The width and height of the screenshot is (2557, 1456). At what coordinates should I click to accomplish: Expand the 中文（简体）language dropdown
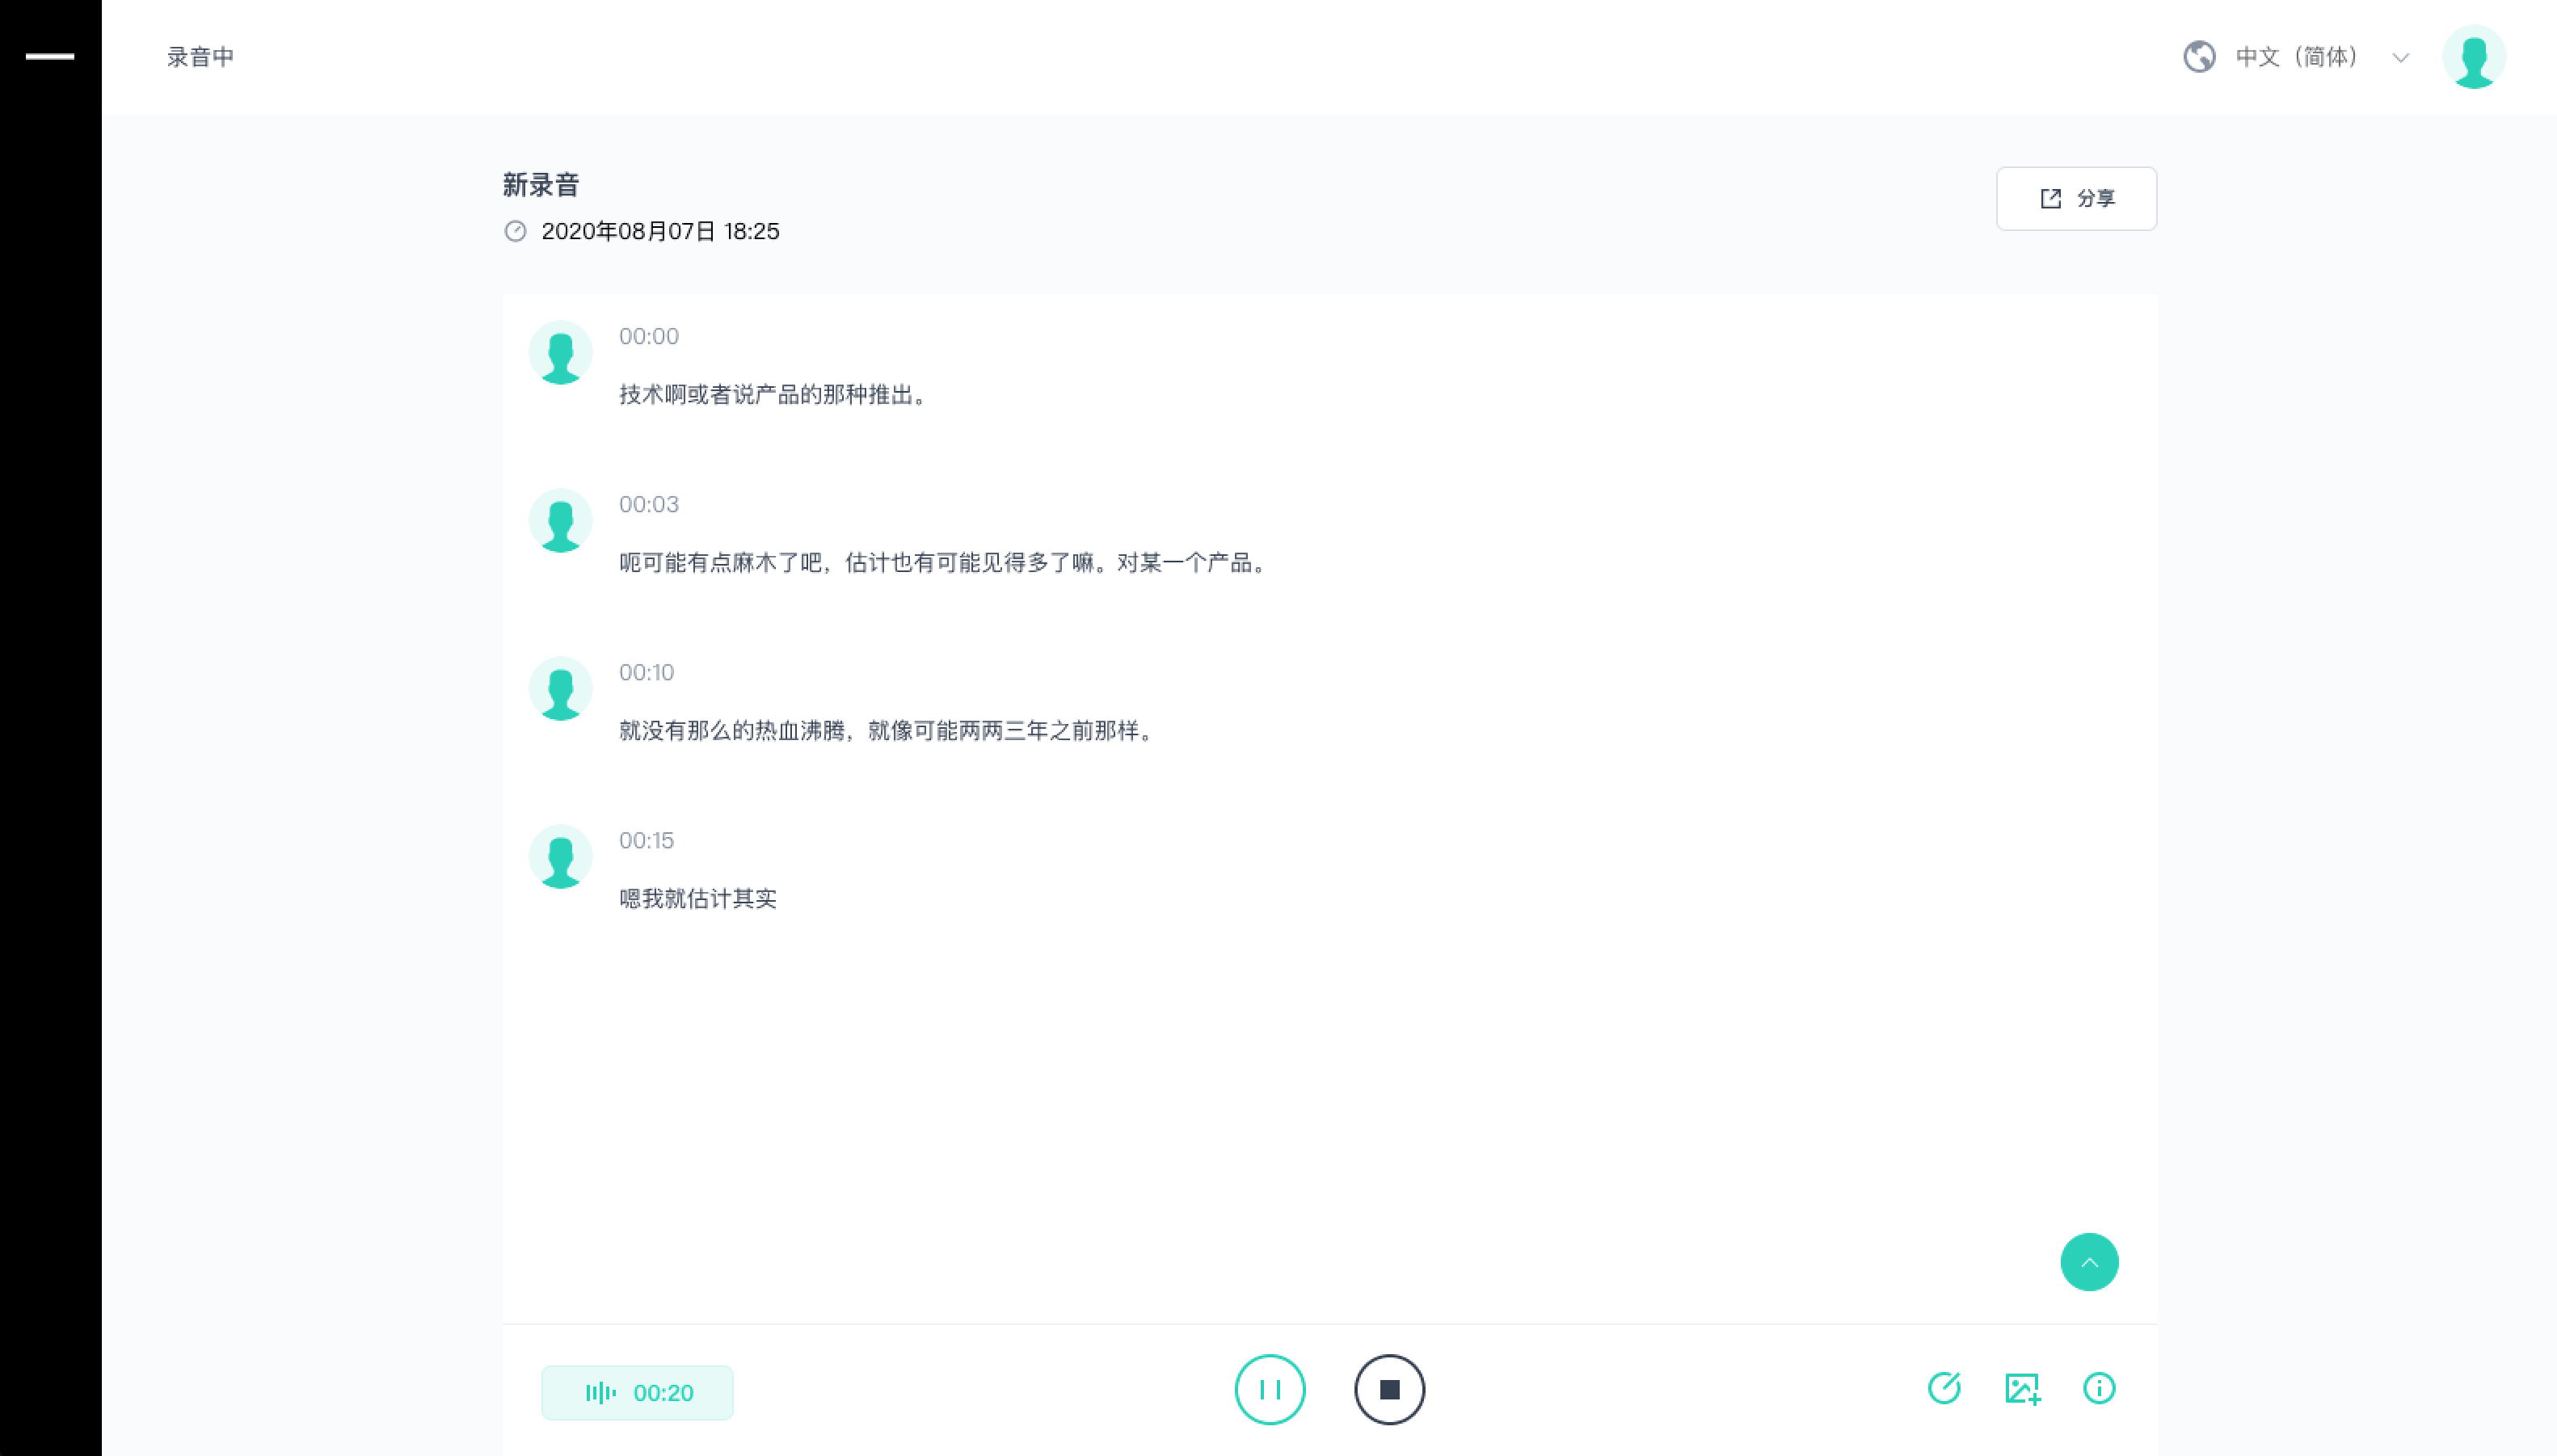tap(2400, 57)
